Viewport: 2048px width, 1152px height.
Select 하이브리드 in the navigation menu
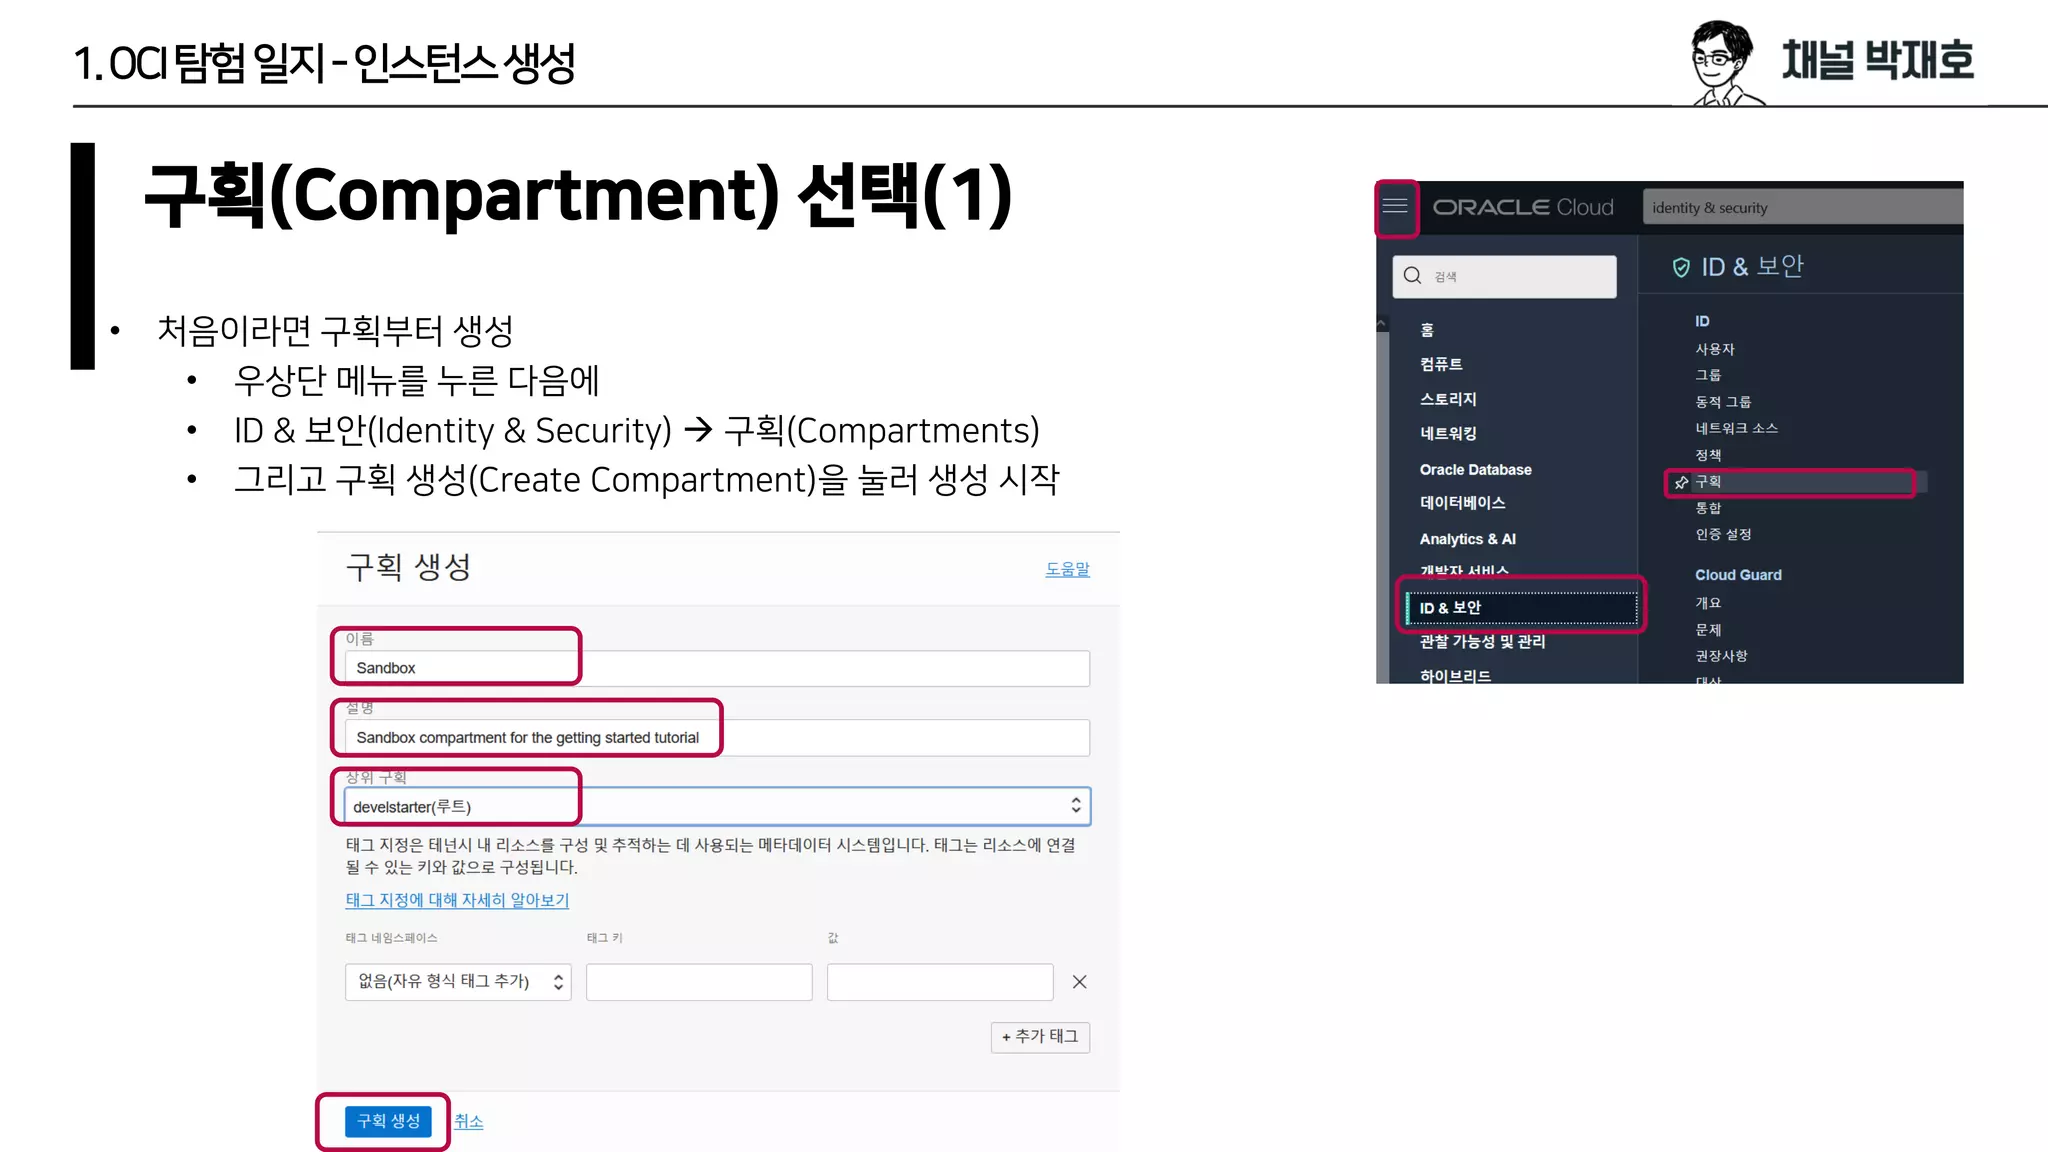click(1455, 676)
